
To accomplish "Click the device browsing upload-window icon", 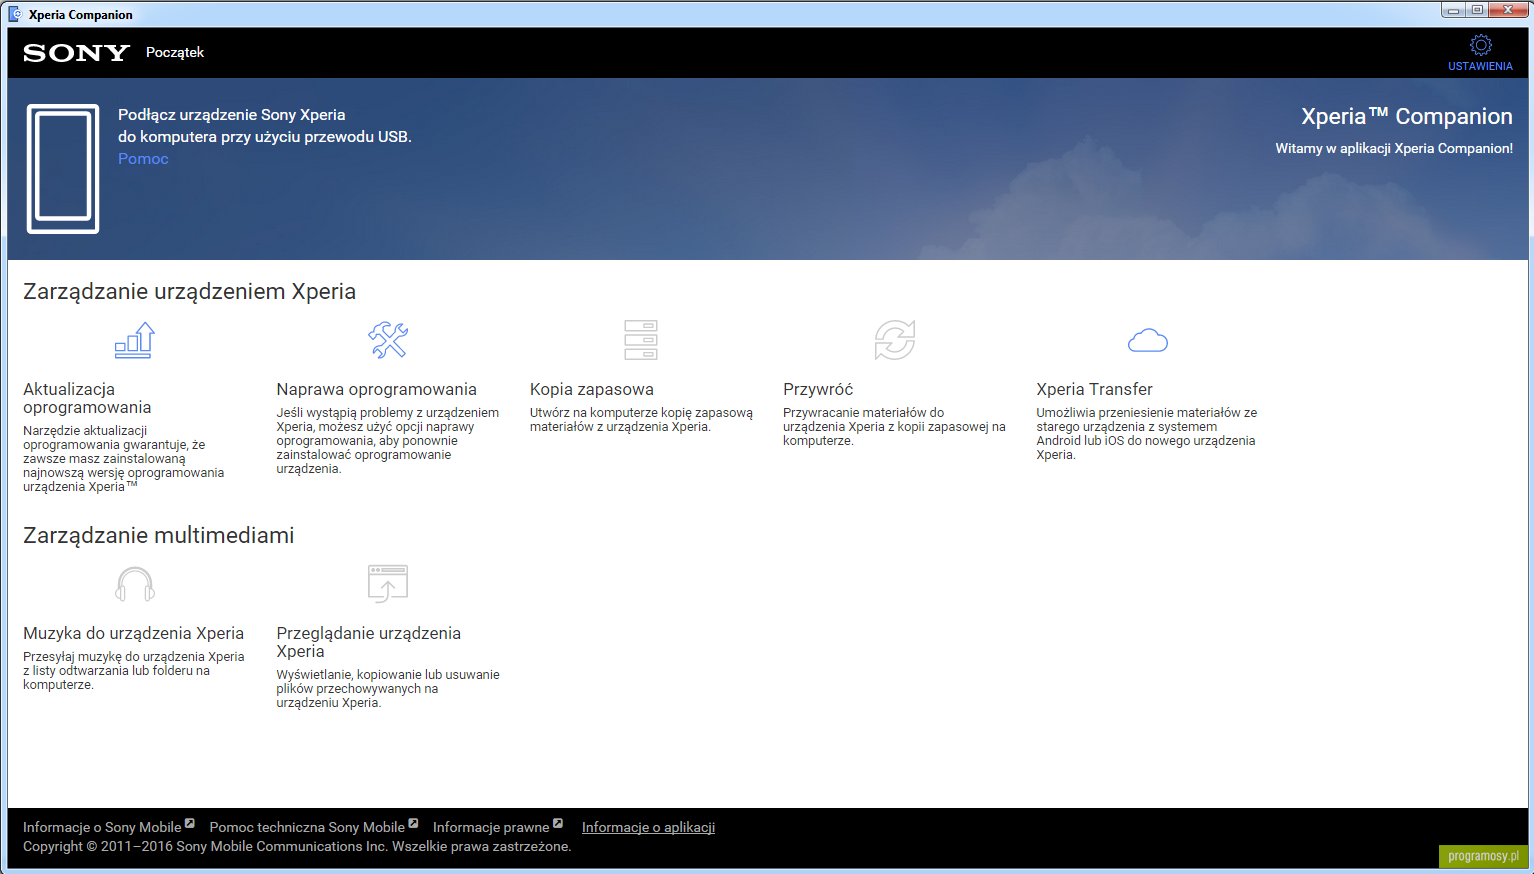I will tap(388, 584).
